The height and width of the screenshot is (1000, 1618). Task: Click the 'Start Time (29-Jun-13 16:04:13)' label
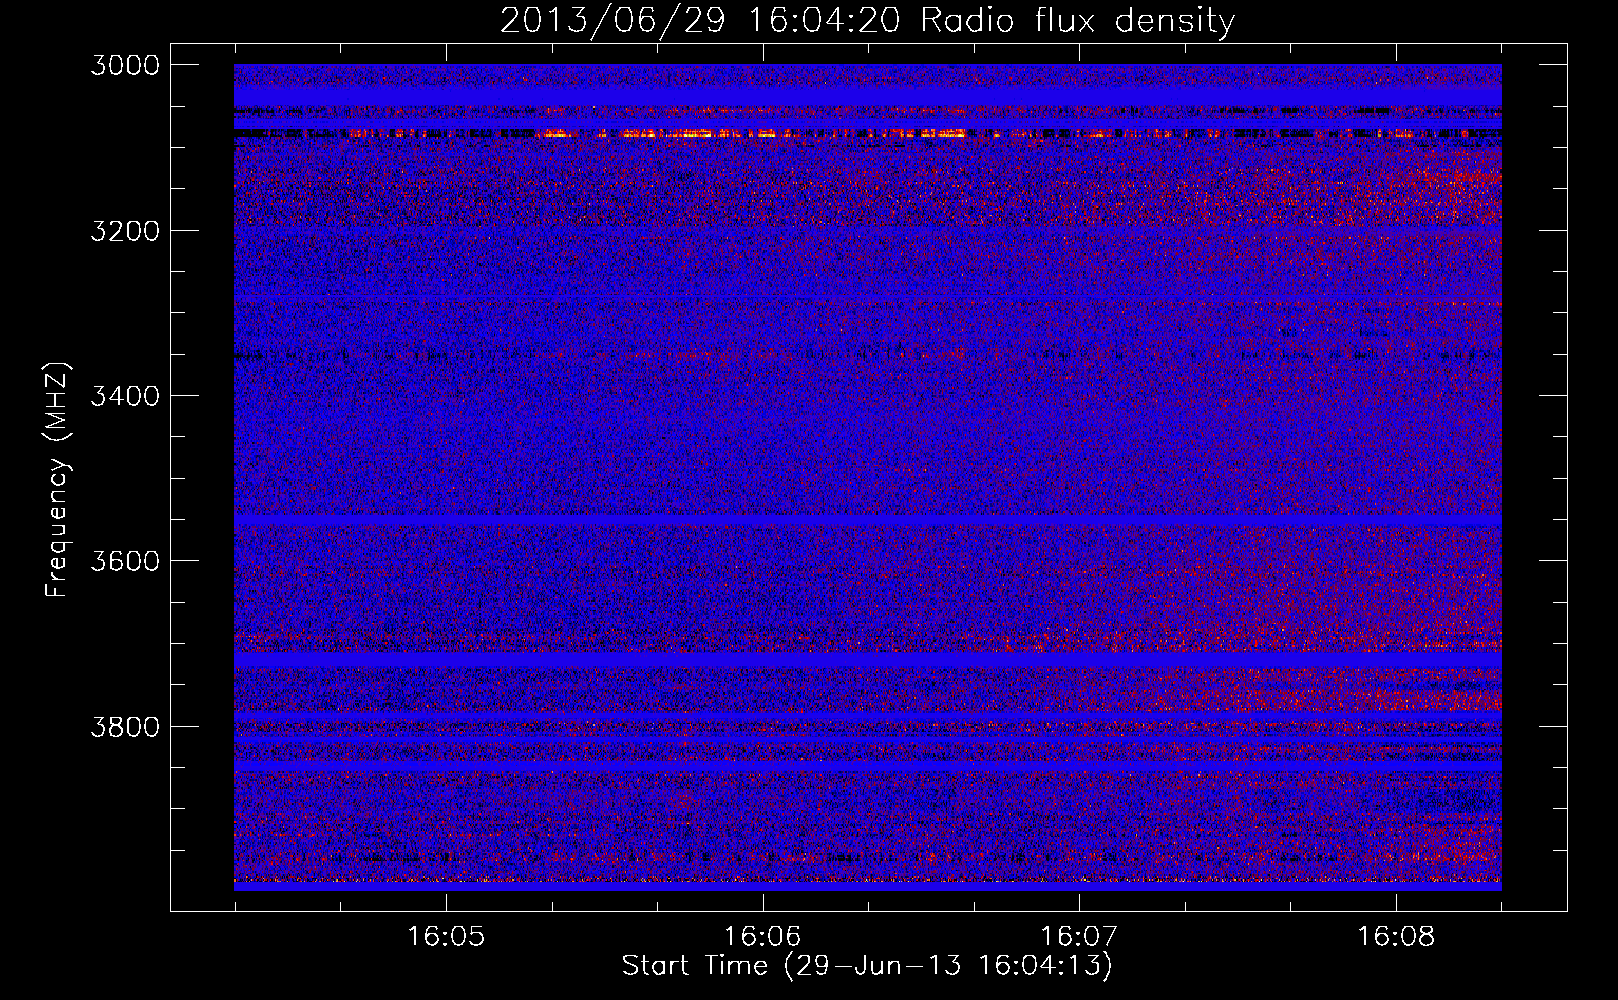[x=867, y=966]
